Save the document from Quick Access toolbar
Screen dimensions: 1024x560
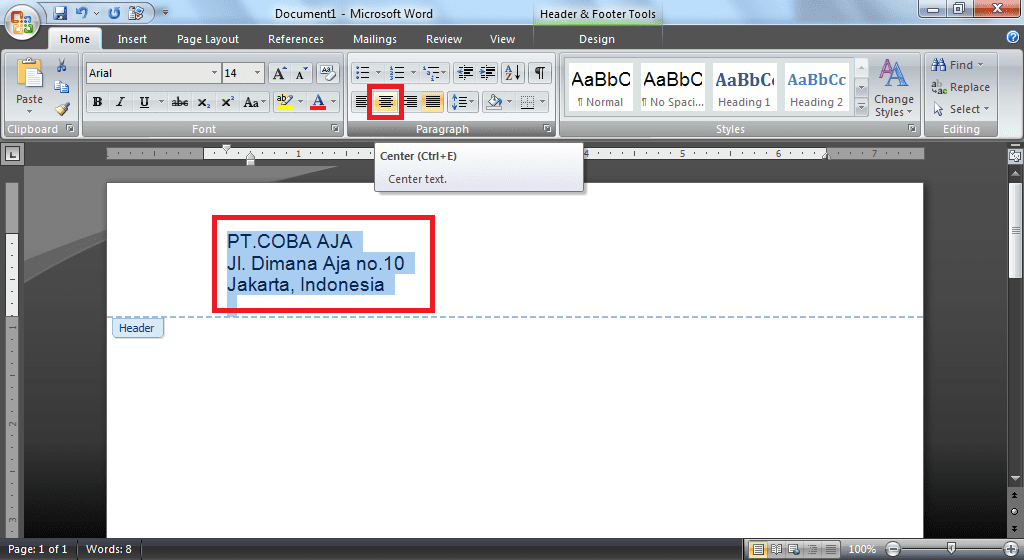pyautogui.click(x=60, y=12)
